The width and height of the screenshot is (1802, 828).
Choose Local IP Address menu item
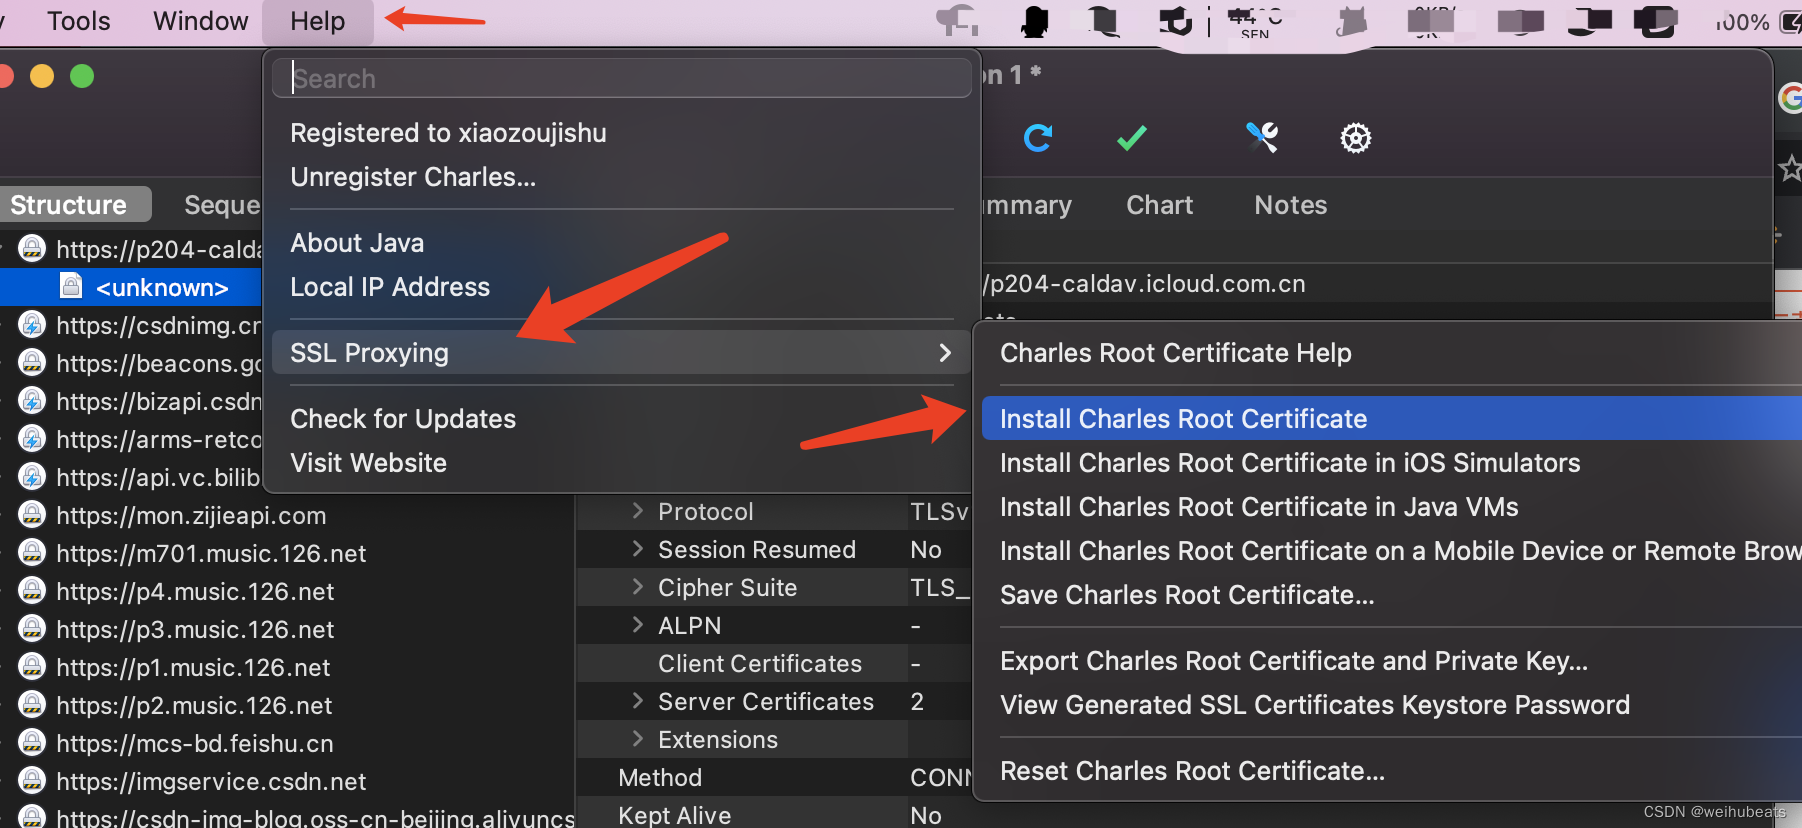tap(390, 287)
